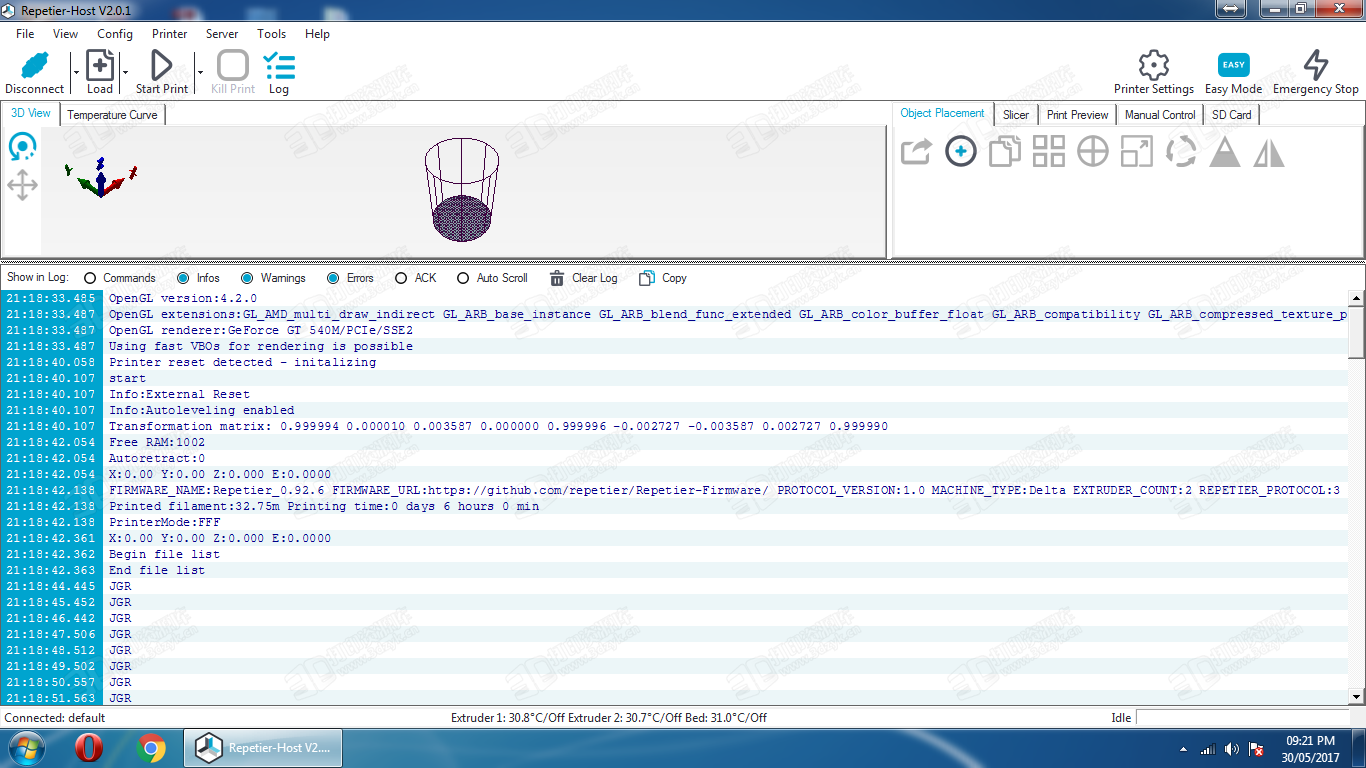Switch to the Print Preview tab
Screen dimensions: 1366x768
[x=1077, y=115]
